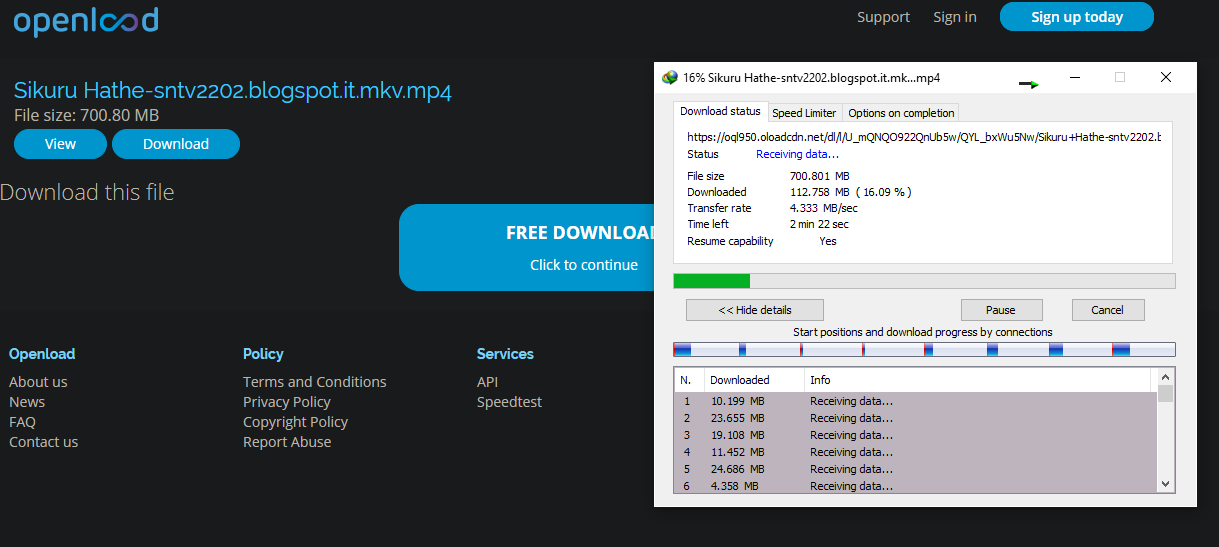Open Report Abuse link
This screenshot has width=1219, height=547.
[287, 442]
